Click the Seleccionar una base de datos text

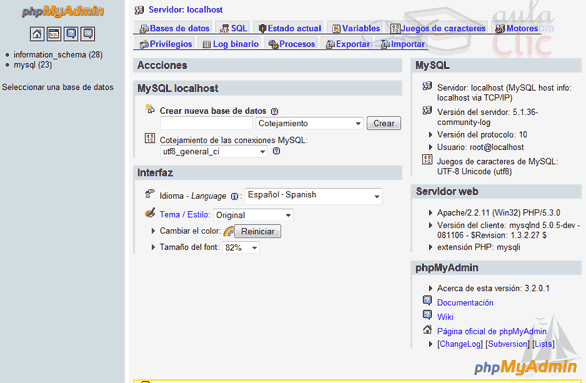pos(58,87)
